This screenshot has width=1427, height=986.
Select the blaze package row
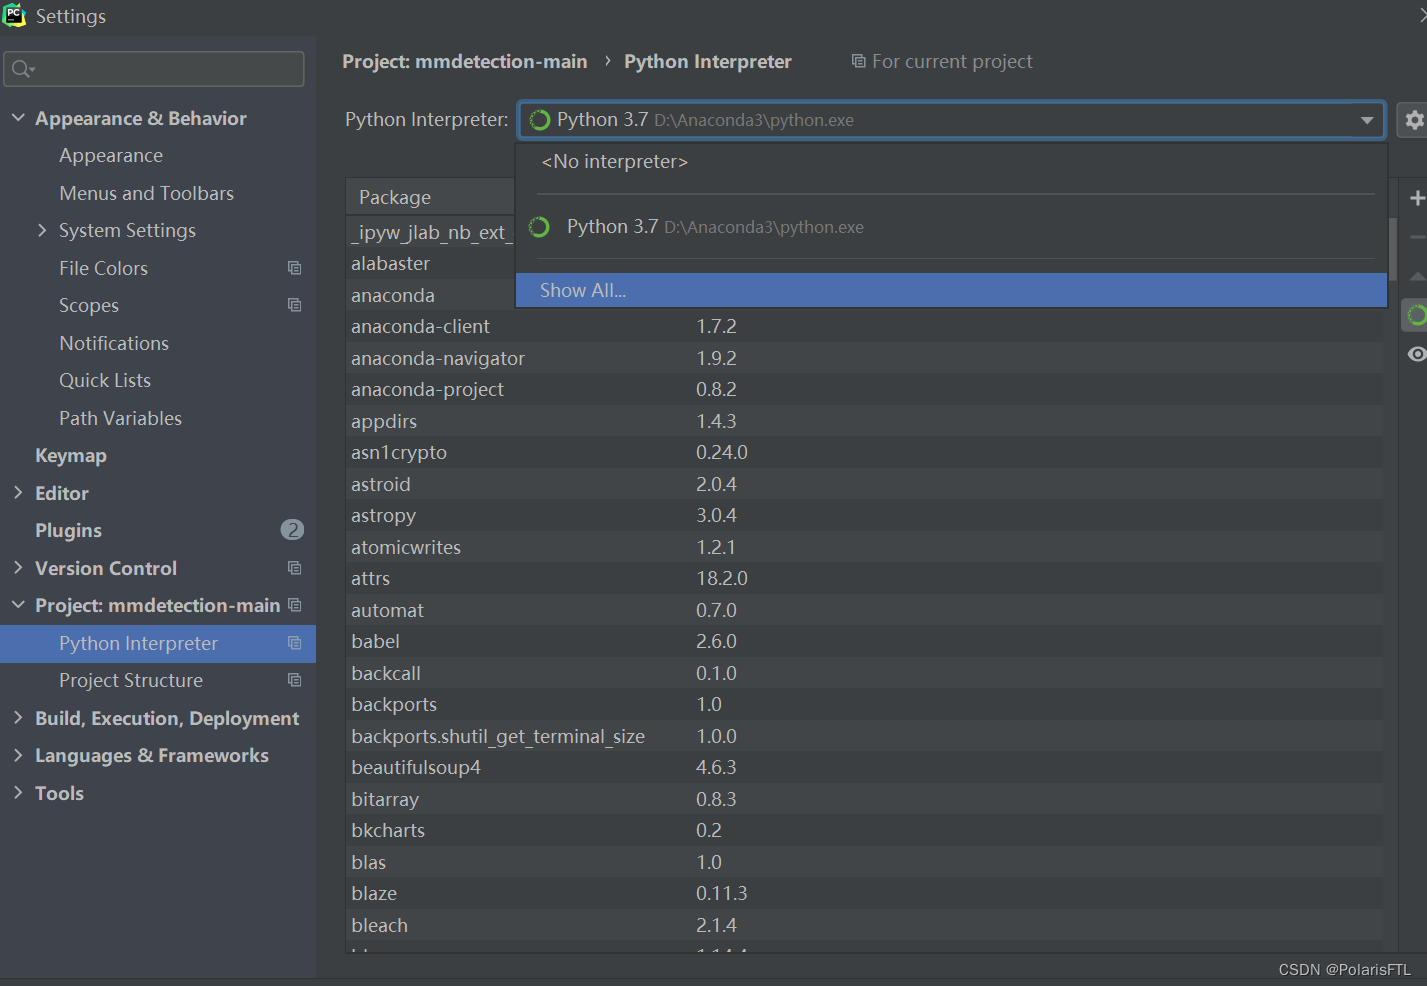[x=865, y=893]
